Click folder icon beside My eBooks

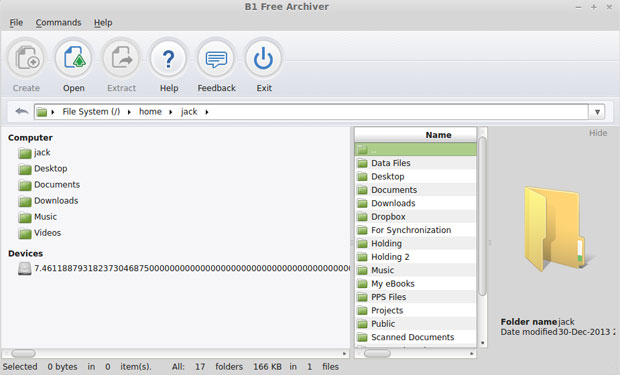coord(362,284)
